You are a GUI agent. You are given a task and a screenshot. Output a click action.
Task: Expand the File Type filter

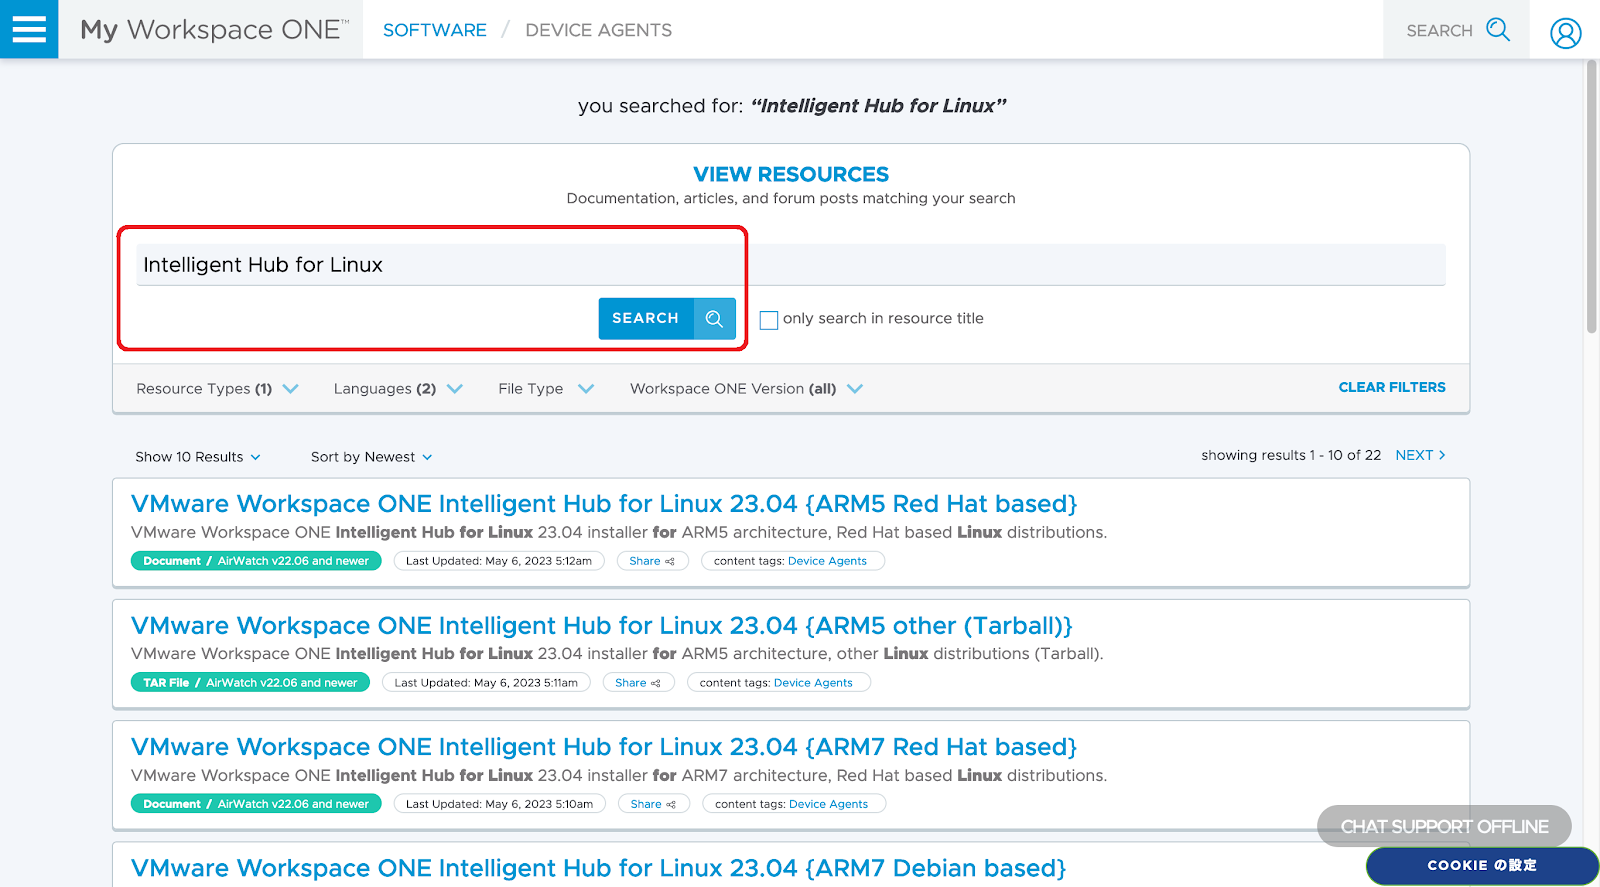pyautogui.click(x=546, y=389)
